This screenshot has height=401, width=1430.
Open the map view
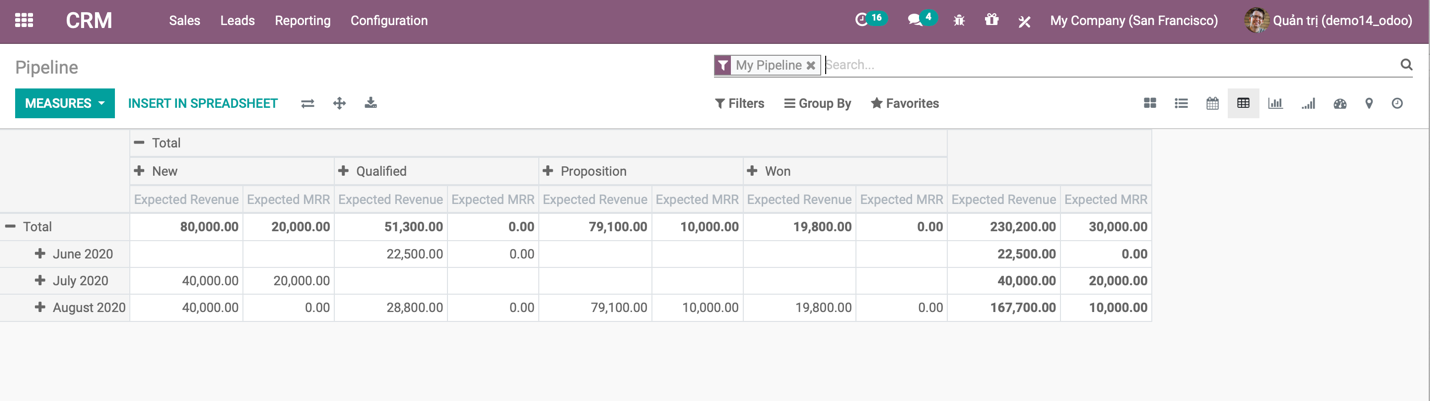point(1369,104)
